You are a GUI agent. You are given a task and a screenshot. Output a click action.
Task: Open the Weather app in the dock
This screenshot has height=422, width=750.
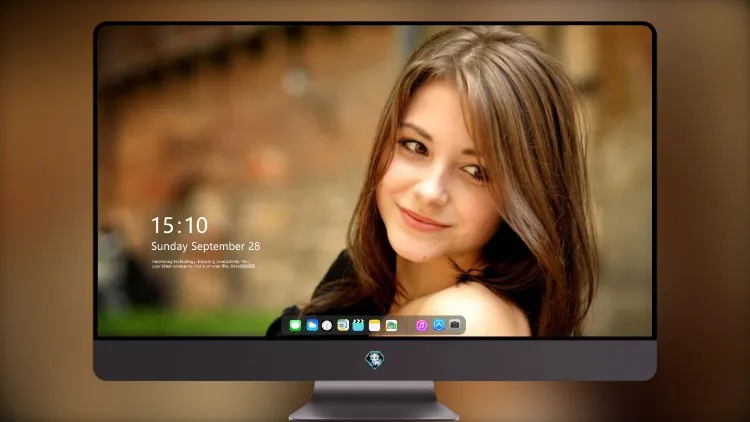[x=312, y=326]
